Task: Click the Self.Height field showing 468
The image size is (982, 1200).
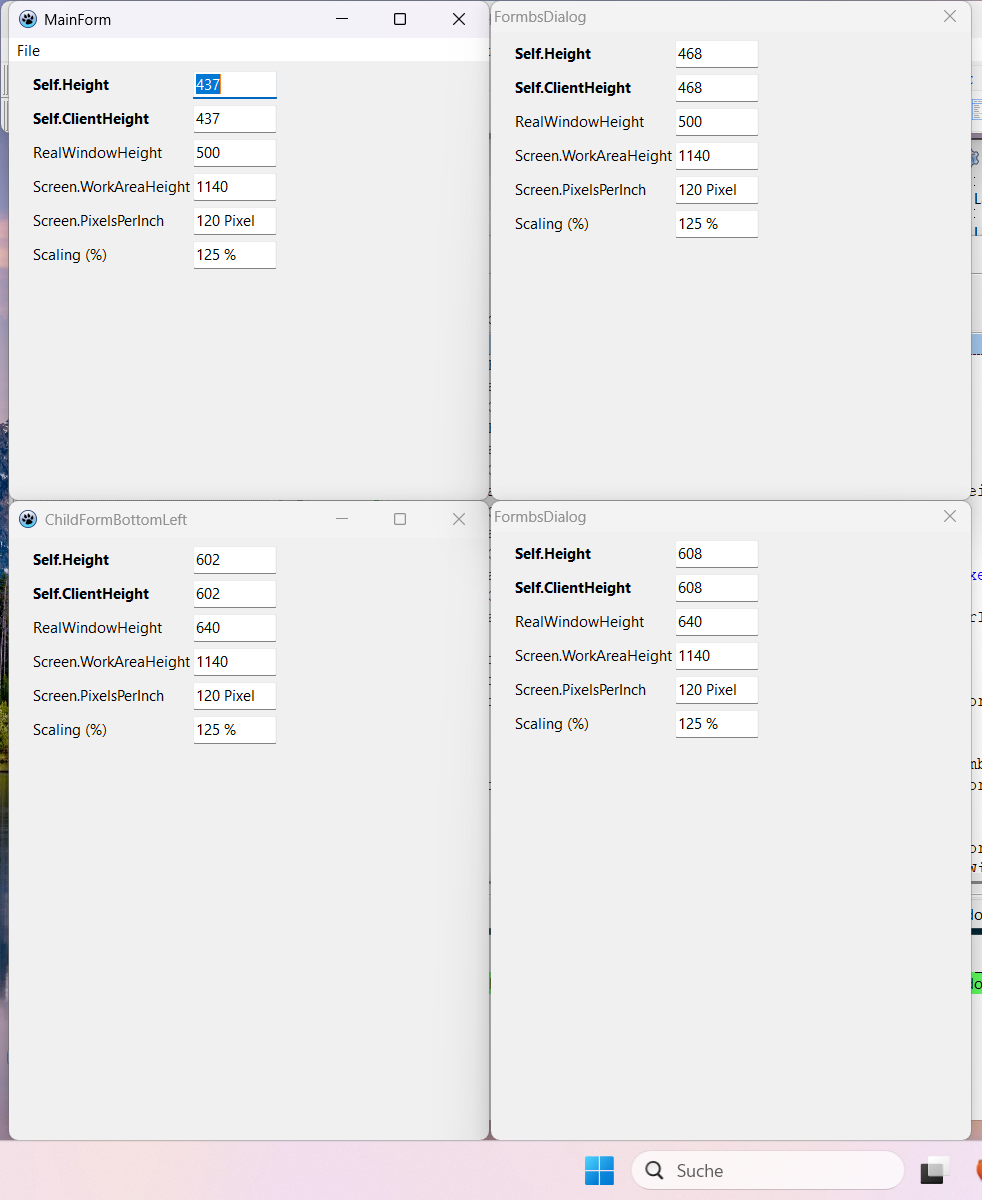Action: point(716,54)
